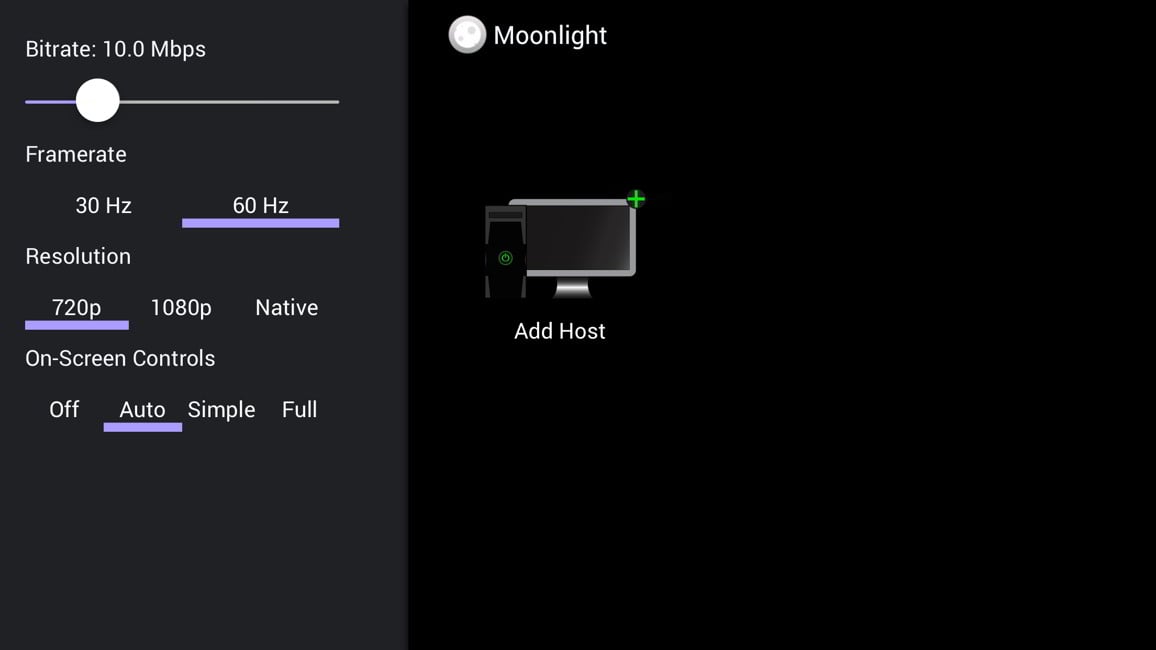This screenshot has height=650, width=1156.
Task: Set on-screen controls to Auto
Action: point(142,410)
